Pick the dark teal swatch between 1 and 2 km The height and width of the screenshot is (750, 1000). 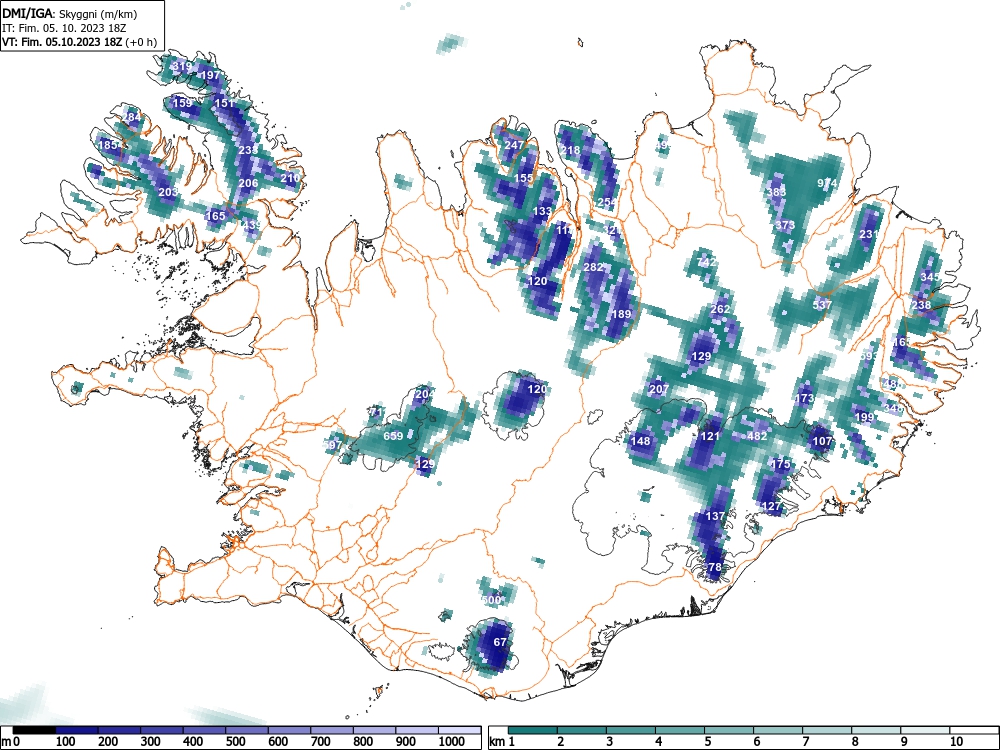[533, 730]
